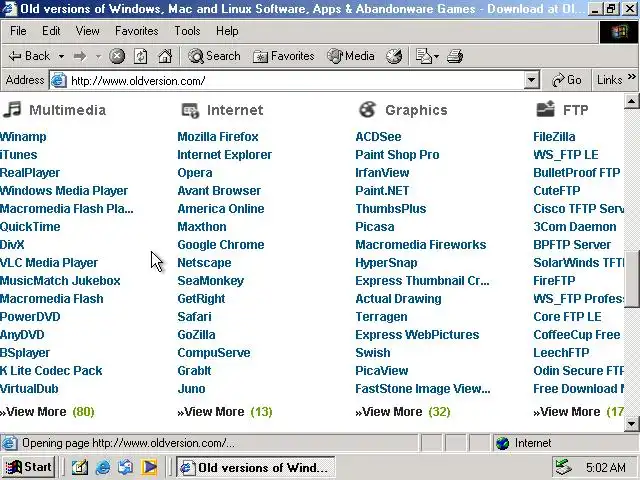Expand the Mail button dropdown arrow
Viewport: 640px width, 480px height.
pos(437,56)
